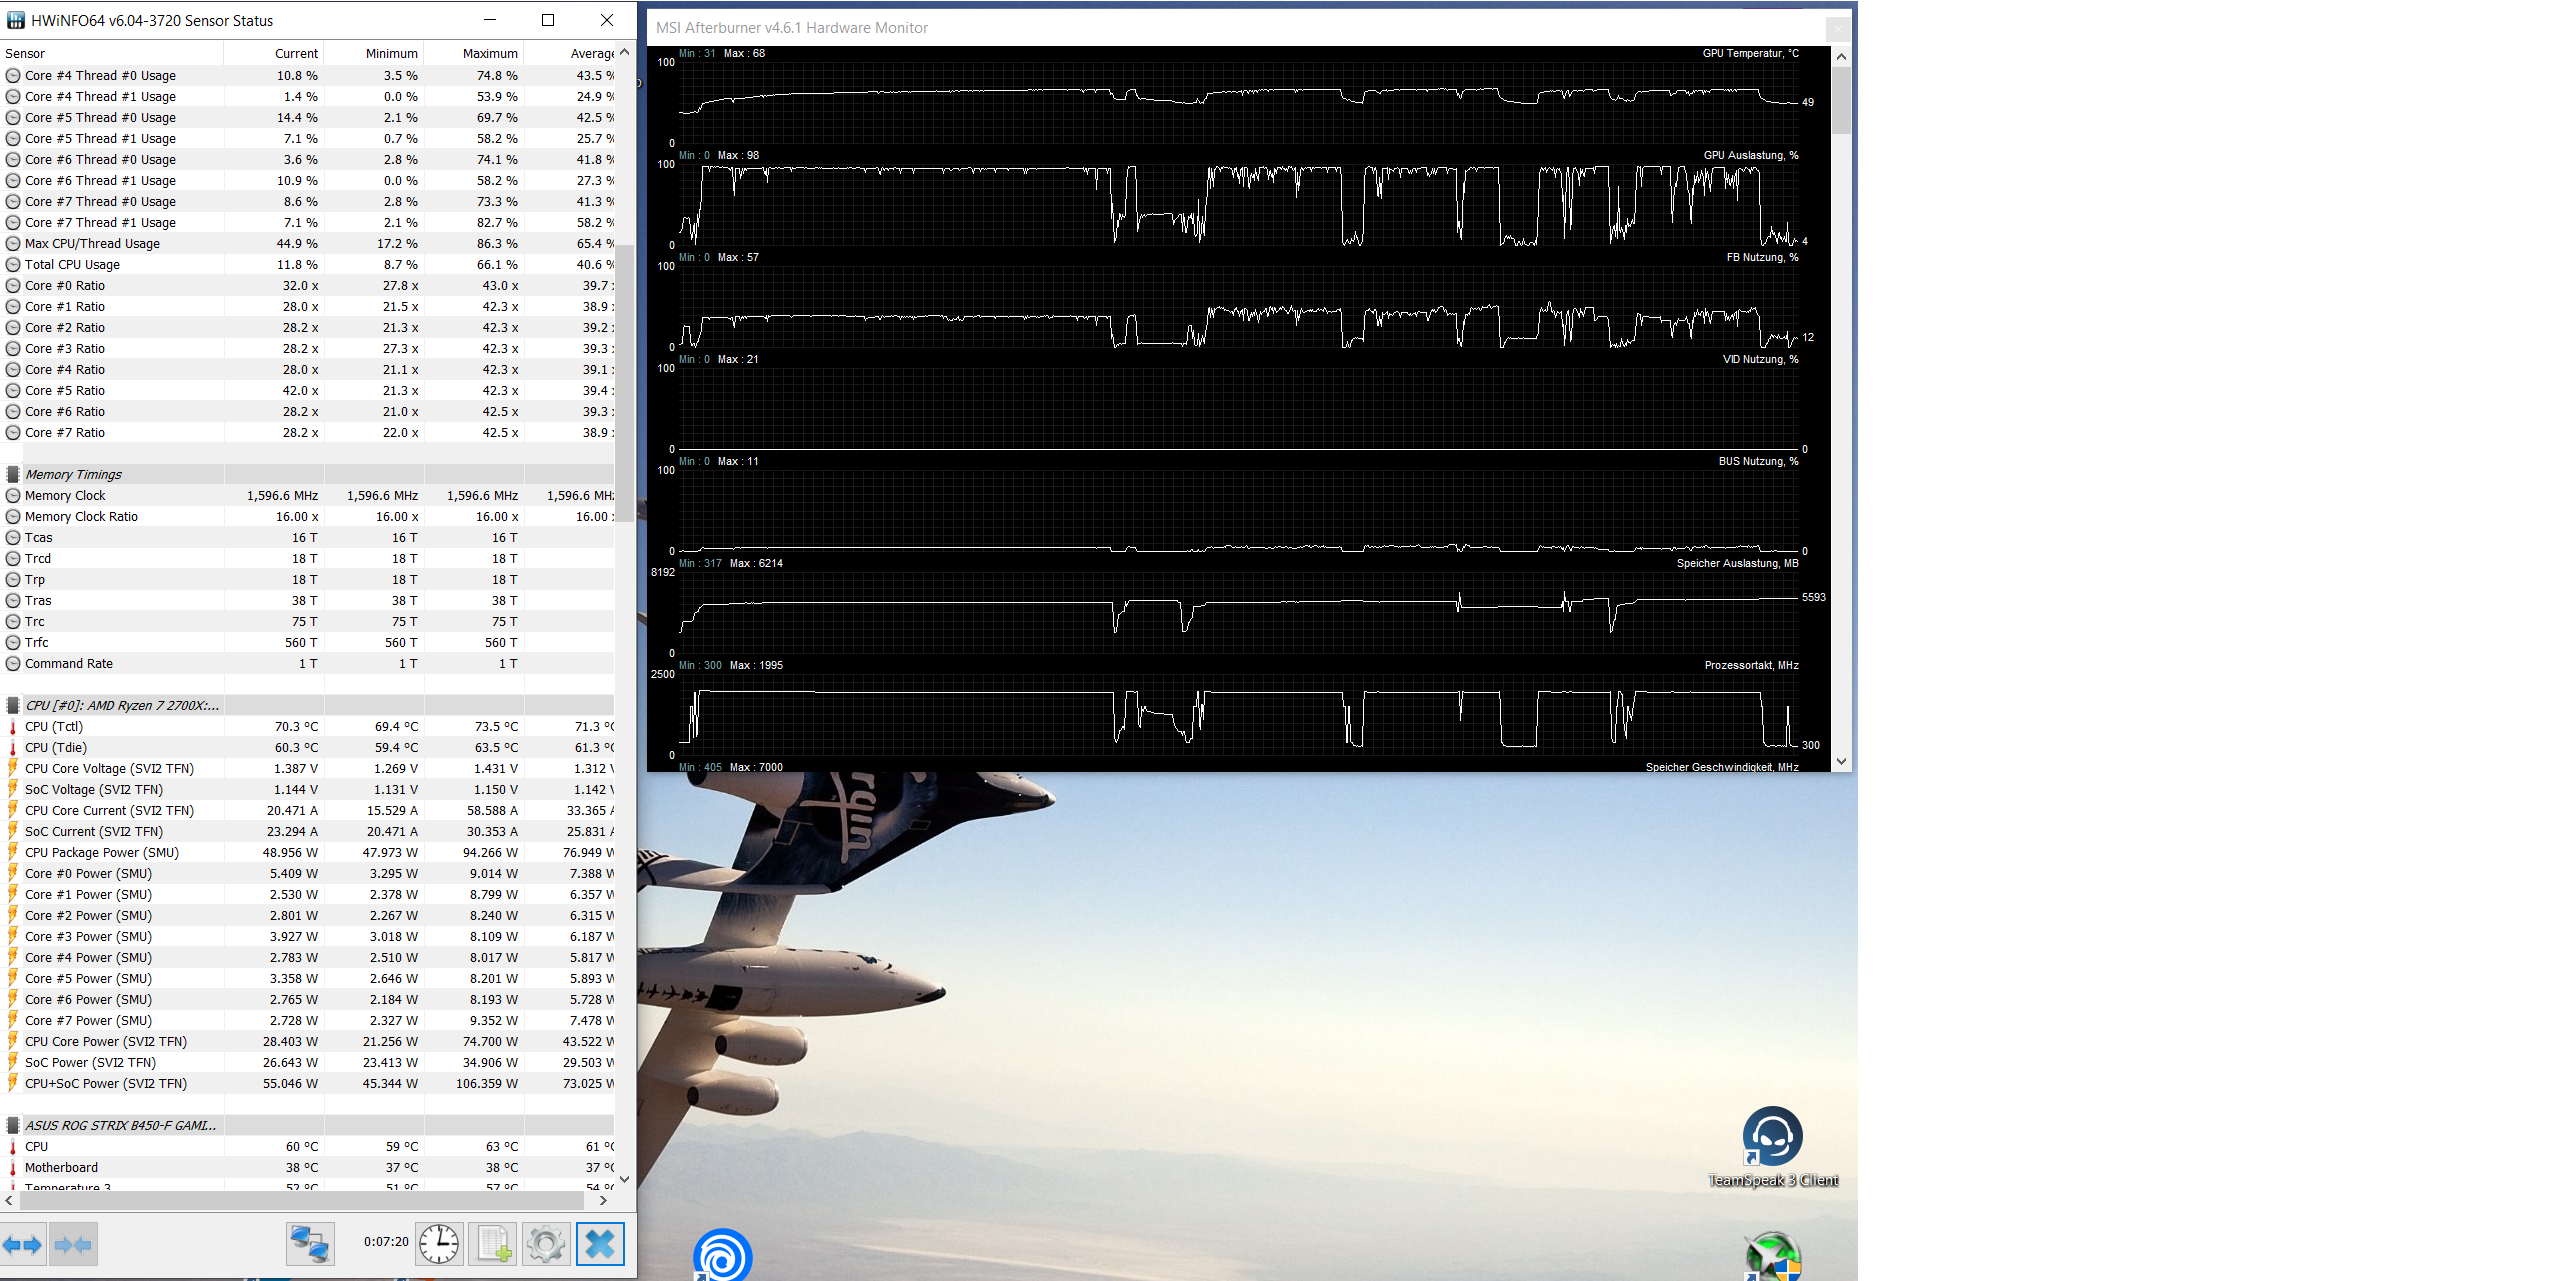
Task: Select the Total CPU Usage row
Action: tap(72, 265)
